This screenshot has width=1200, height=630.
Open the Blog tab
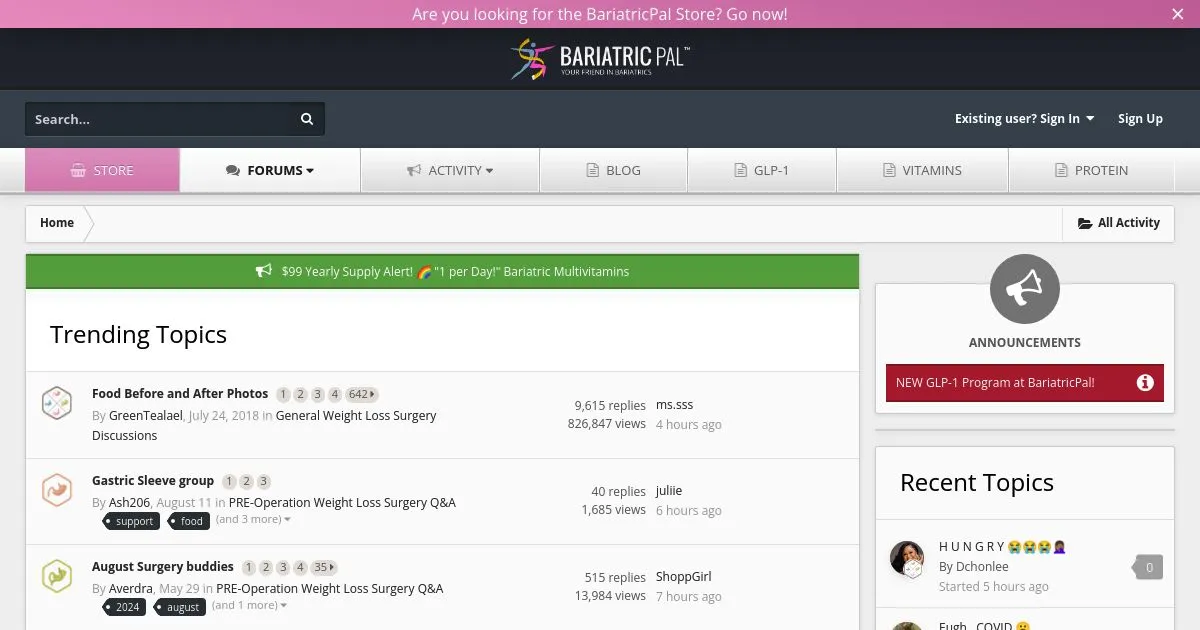(x=613, y=170)
